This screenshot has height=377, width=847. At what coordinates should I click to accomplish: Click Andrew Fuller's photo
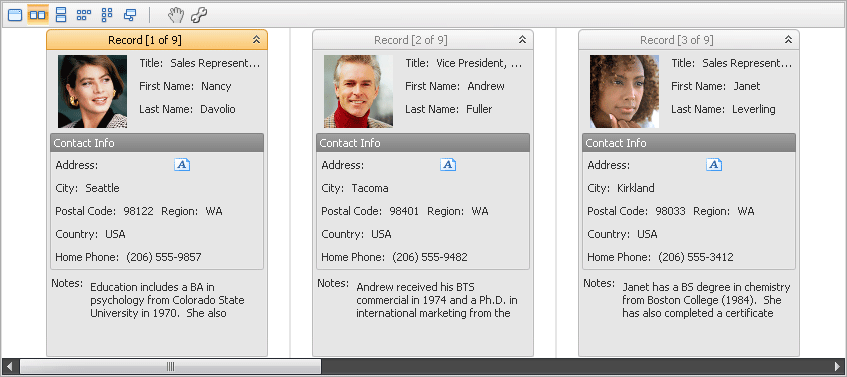click(x=359, y=91)
